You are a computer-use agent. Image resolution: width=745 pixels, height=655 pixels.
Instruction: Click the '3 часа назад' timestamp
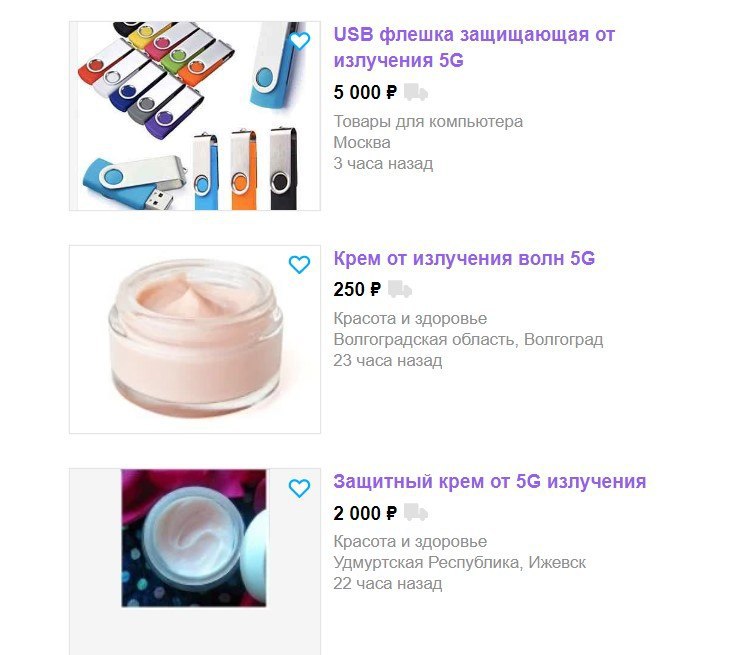tap(383, 163)
